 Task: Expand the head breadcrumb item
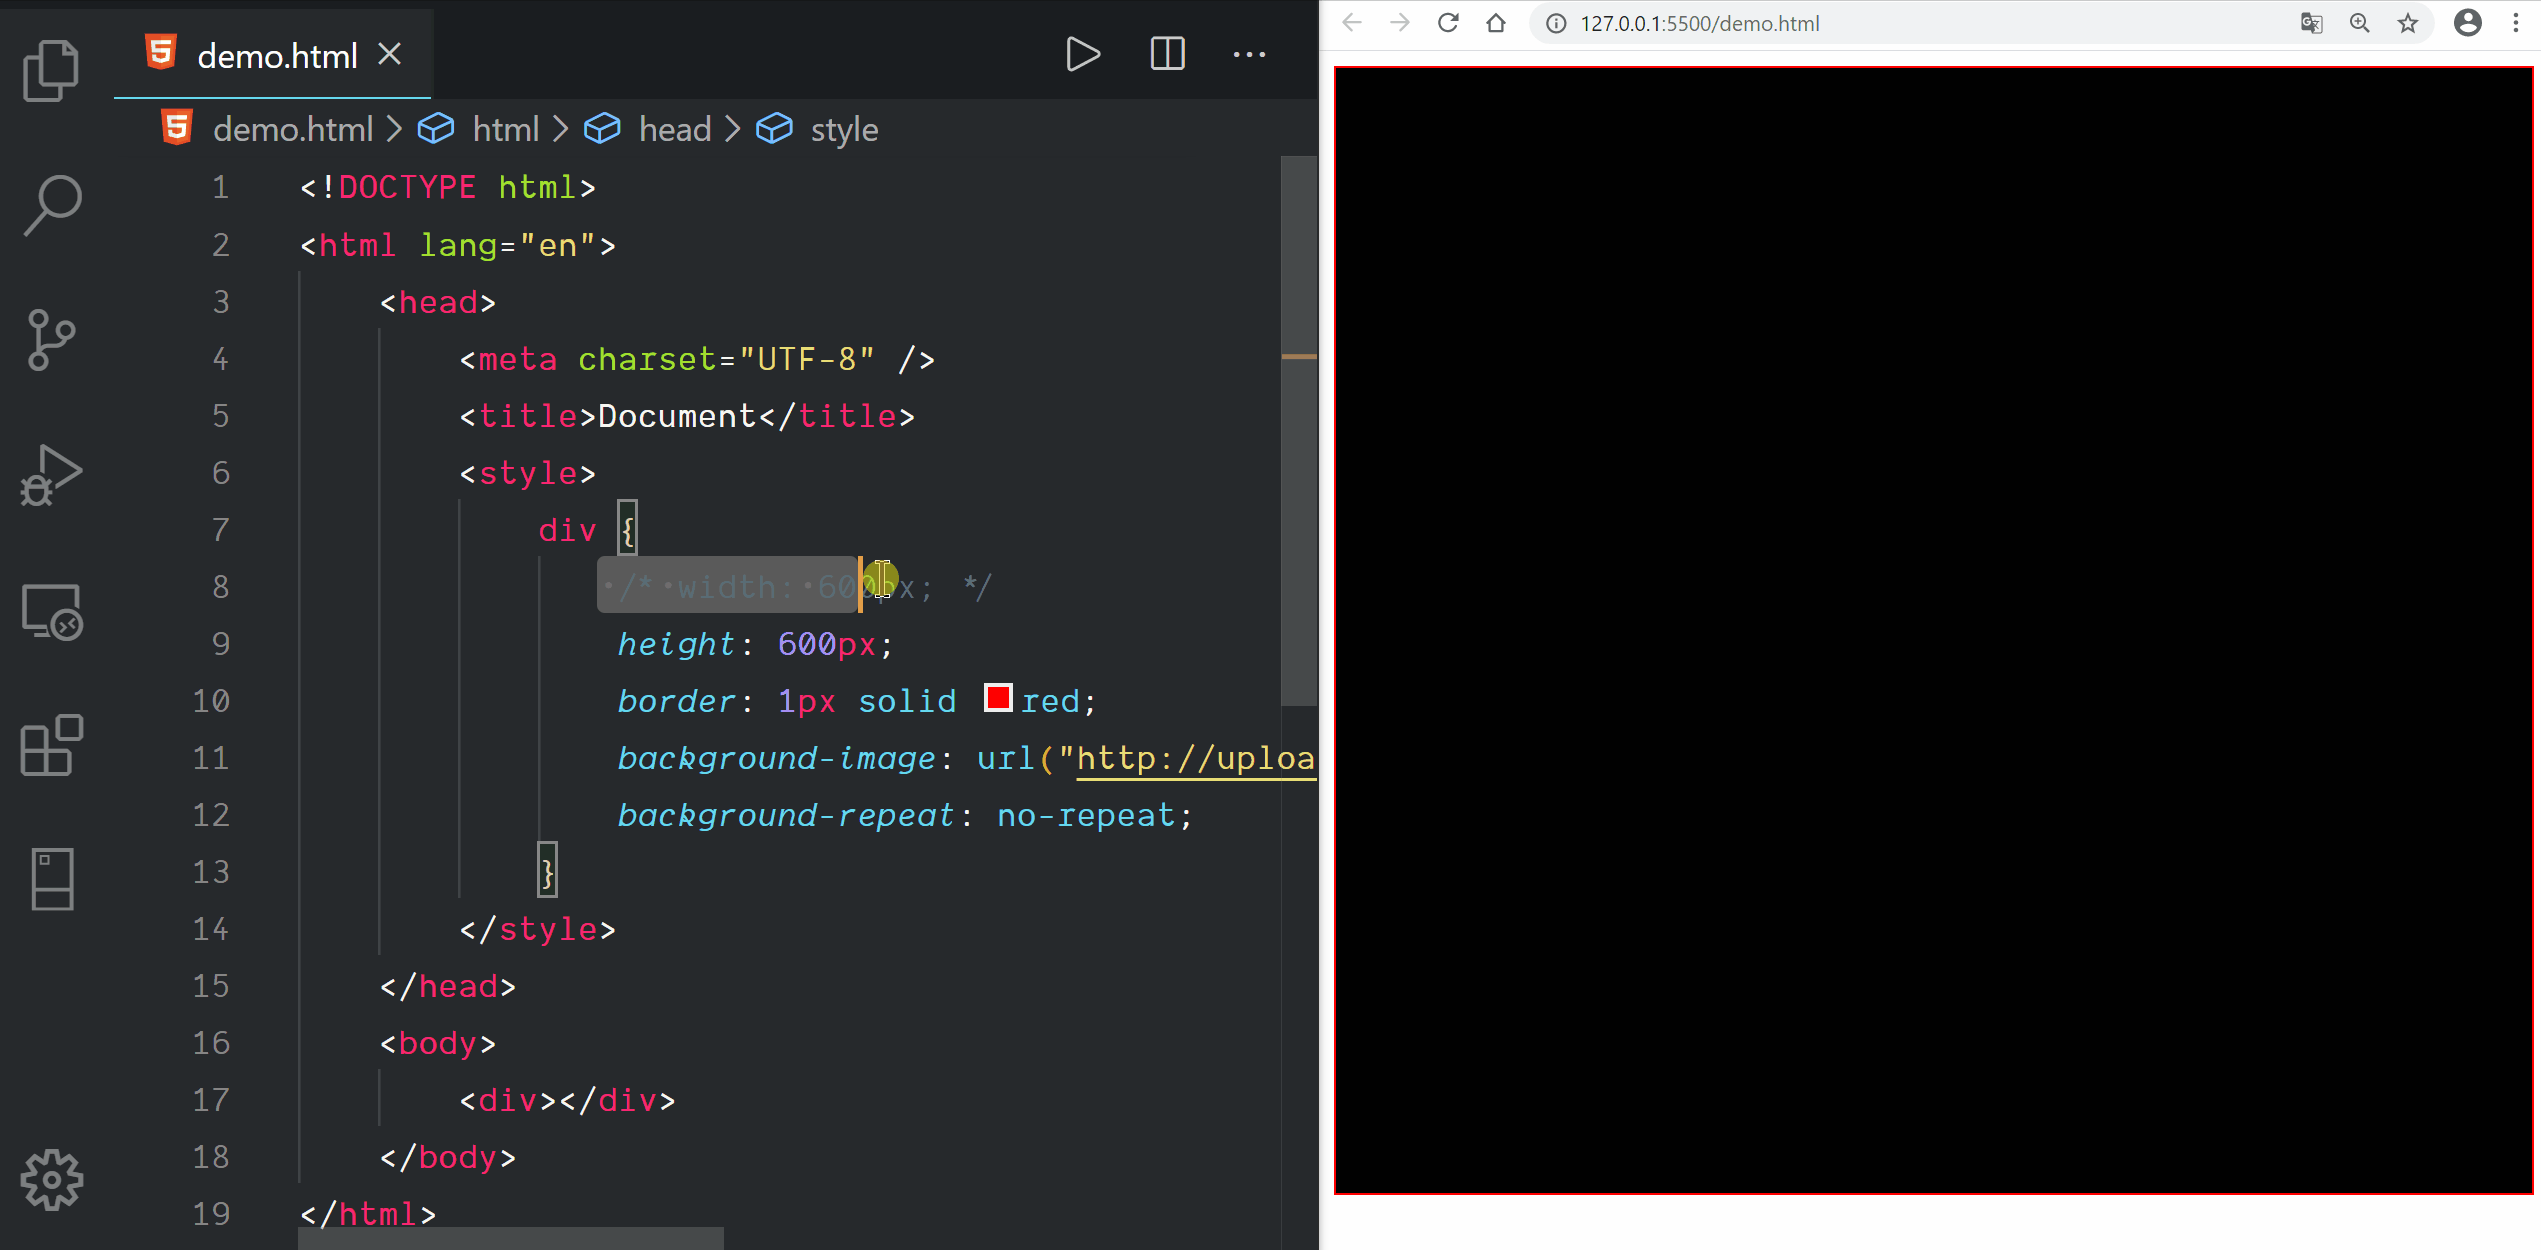pyautogui.click(x=674, y=129)
